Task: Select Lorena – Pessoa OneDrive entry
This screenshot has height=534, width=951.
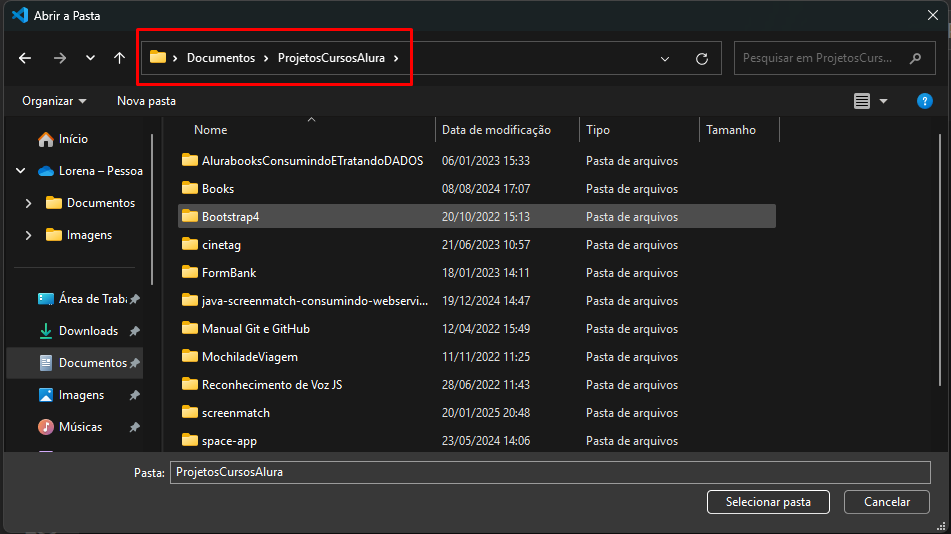Action: [100, 171]
